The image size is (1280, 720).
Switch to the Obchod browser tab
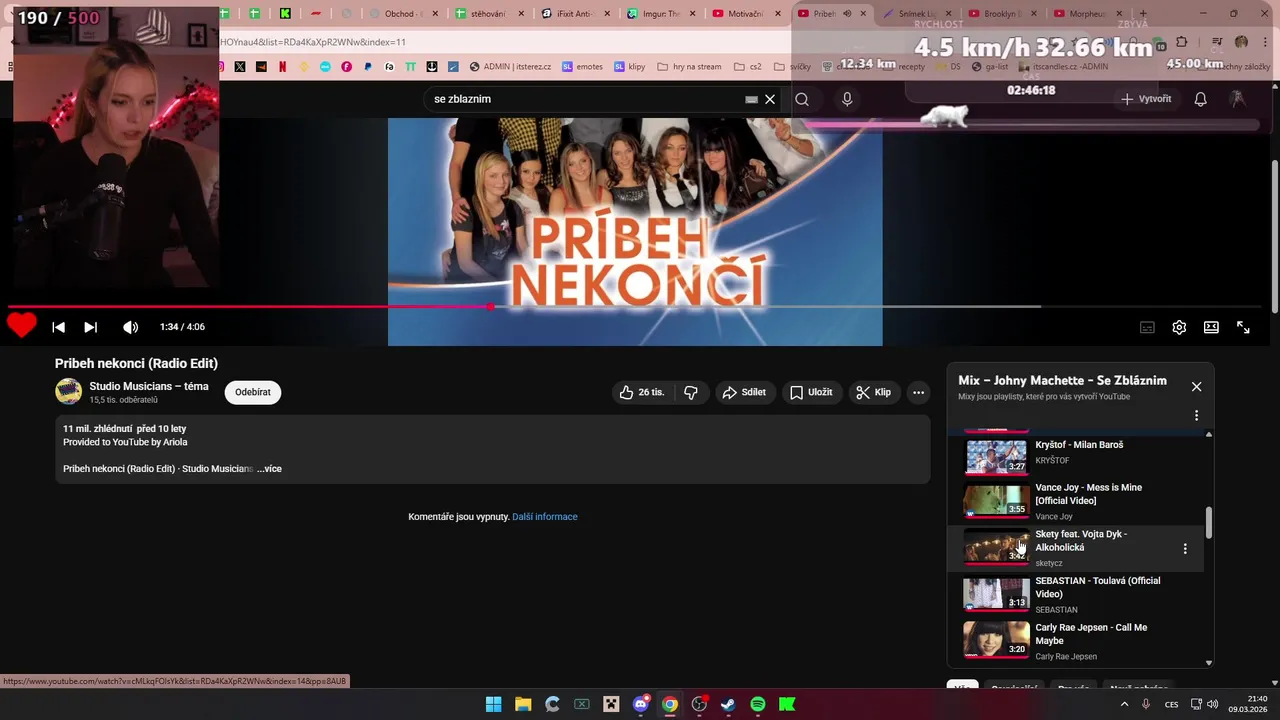tap(403, 14)
